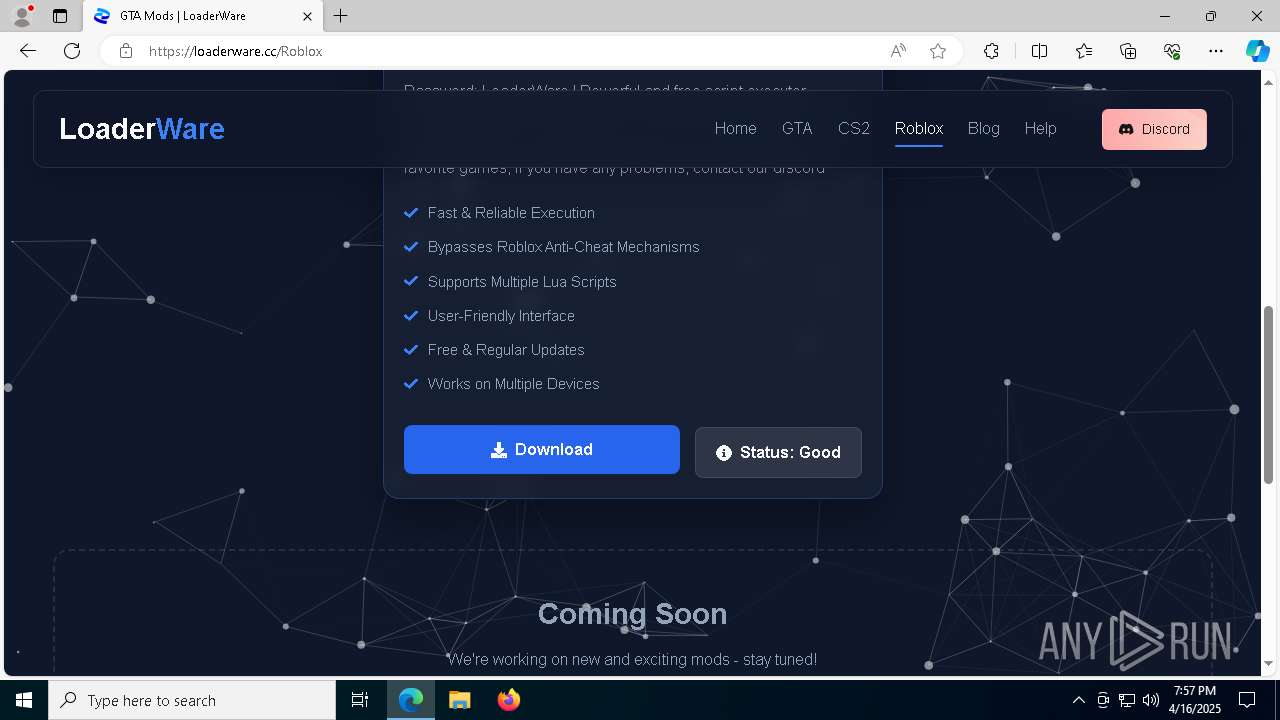Open Task View on the taskbar
Screen dimensions: 1280x720
pos(360,700)
